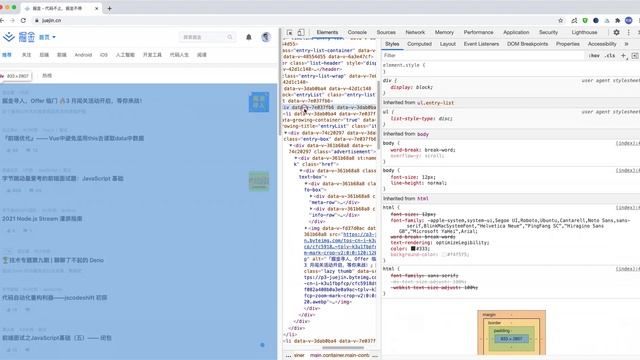Open the user avatar menu on Juejin

coord(266,37)
